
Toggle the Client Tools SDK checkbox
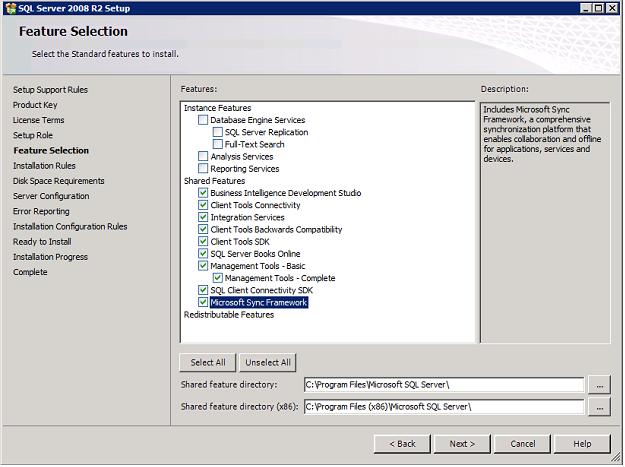click(x=203, y=241)
